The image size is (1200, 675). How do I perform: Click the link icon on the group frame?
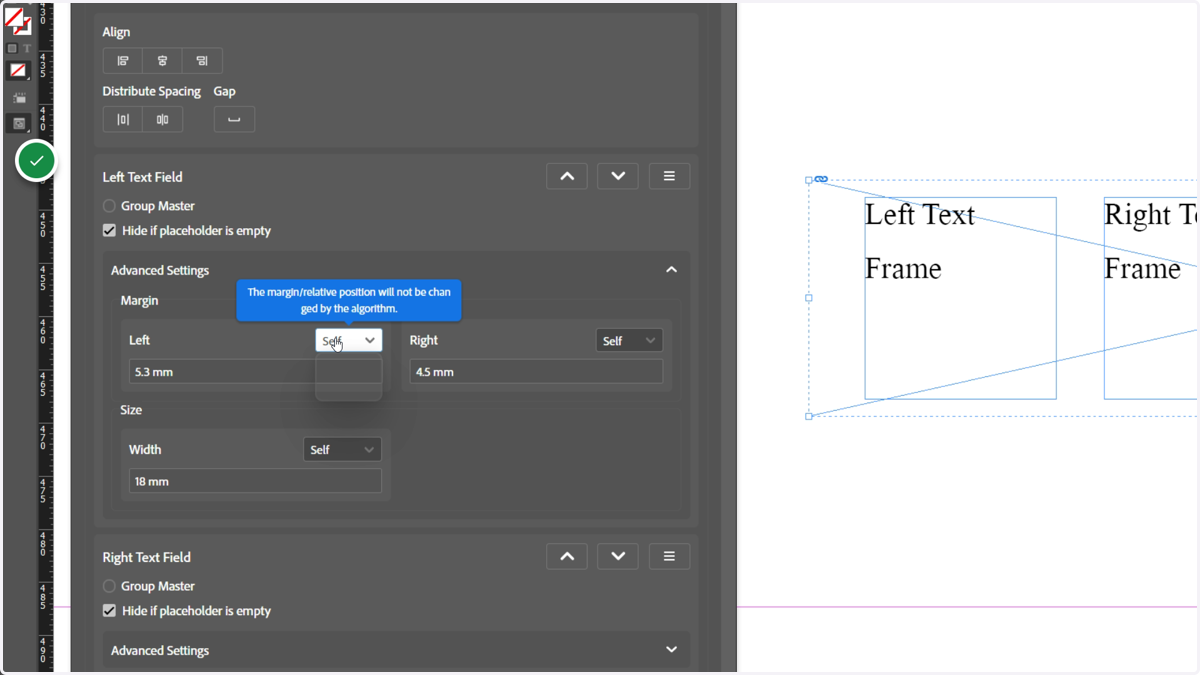pyautogui.click(x=821, y=179)
